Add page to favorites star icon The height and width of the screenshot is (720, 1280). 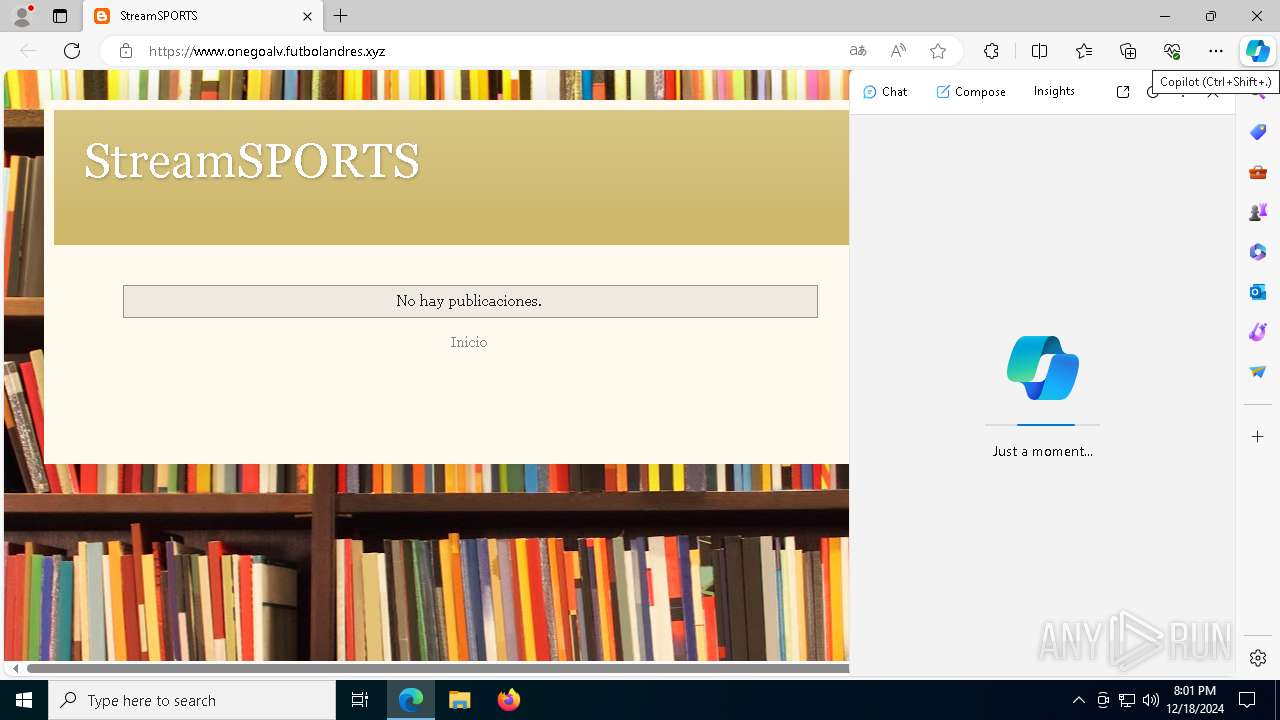(x=938, y=51)
